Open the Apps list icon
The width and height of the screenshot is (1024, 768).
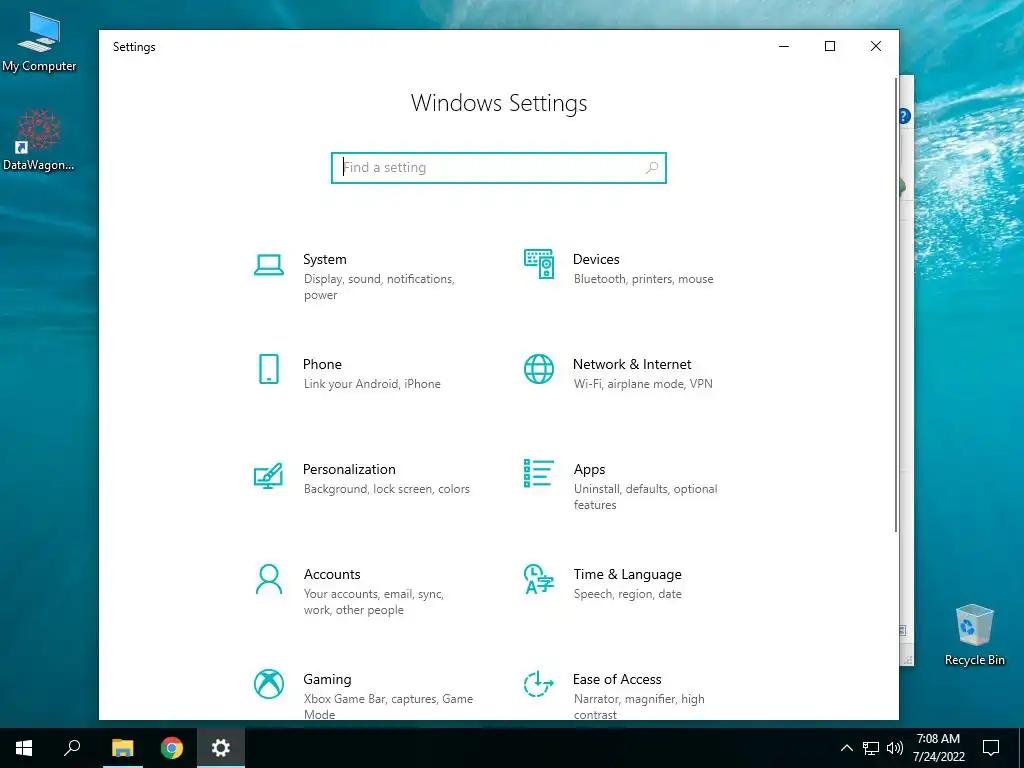(539, 473)
